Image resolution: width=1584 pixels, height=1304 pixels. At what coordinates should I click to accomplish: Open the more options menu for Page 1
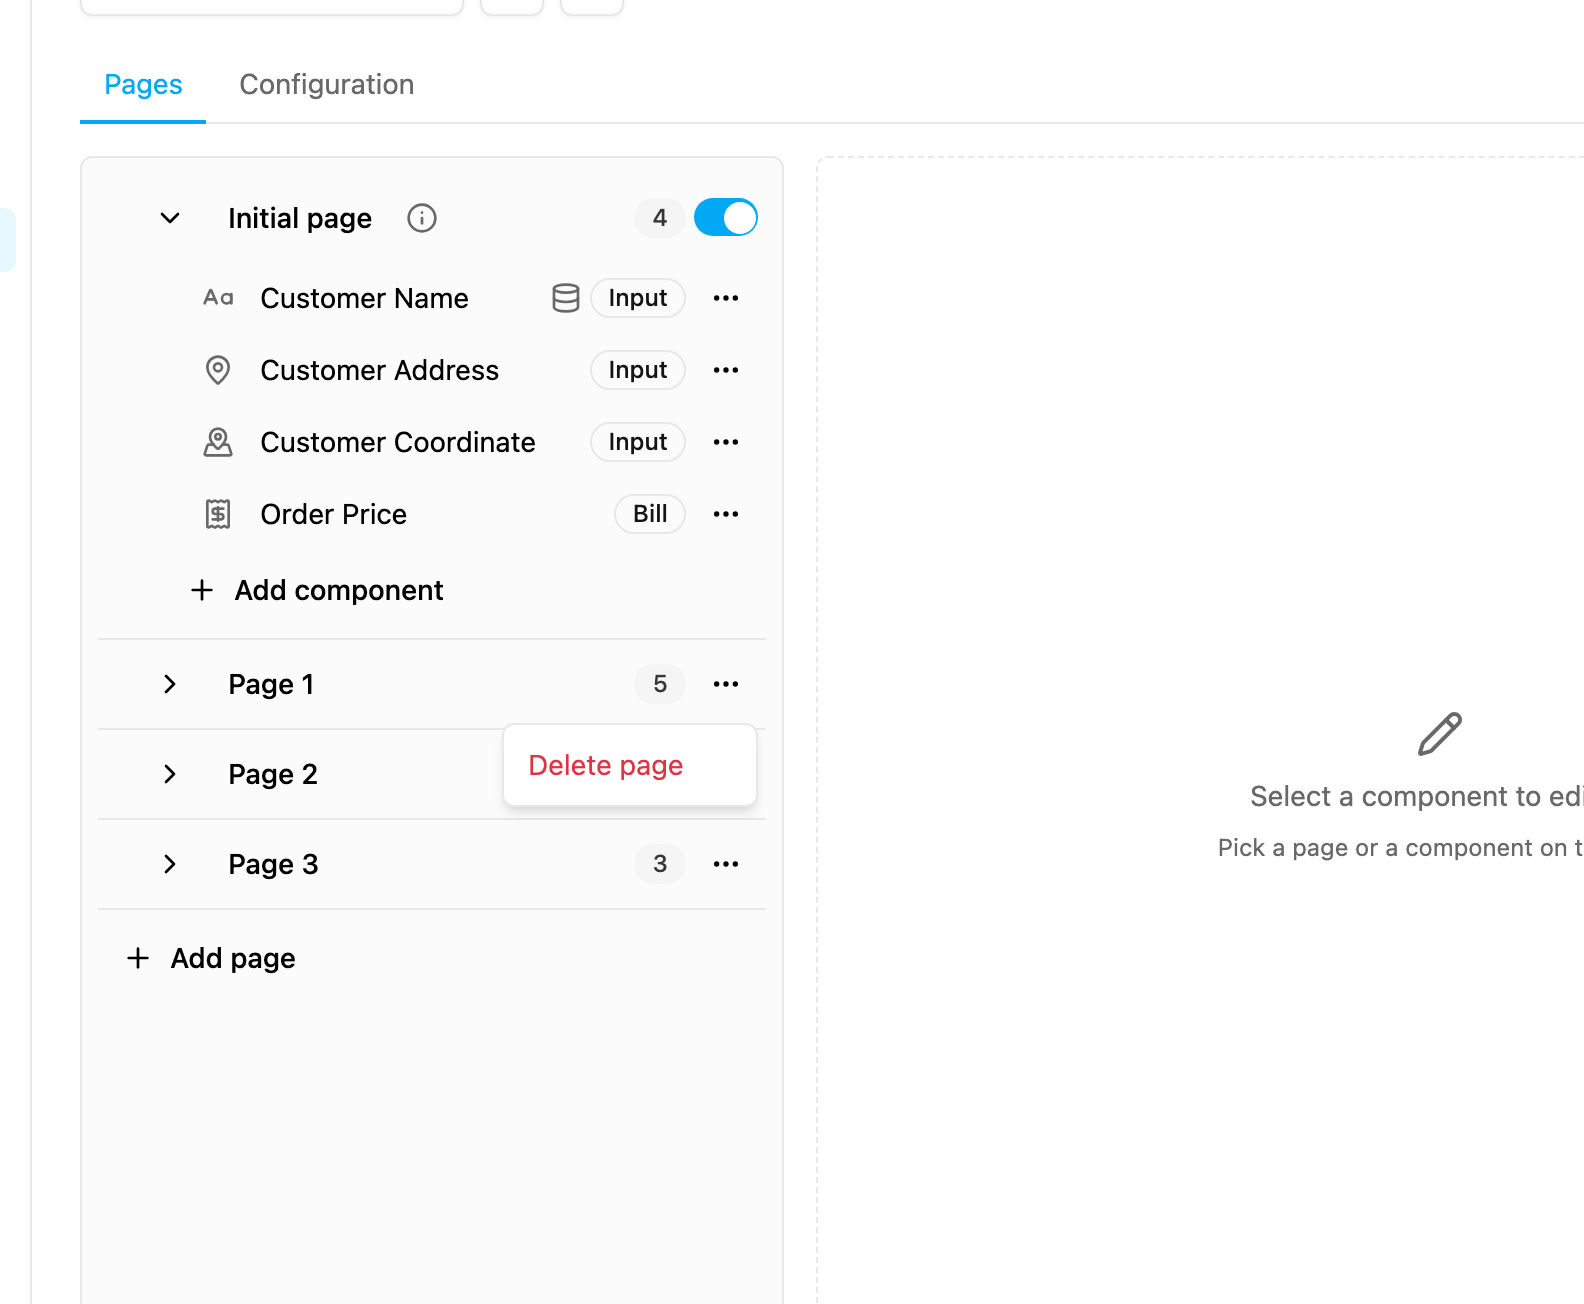(726, 684)
